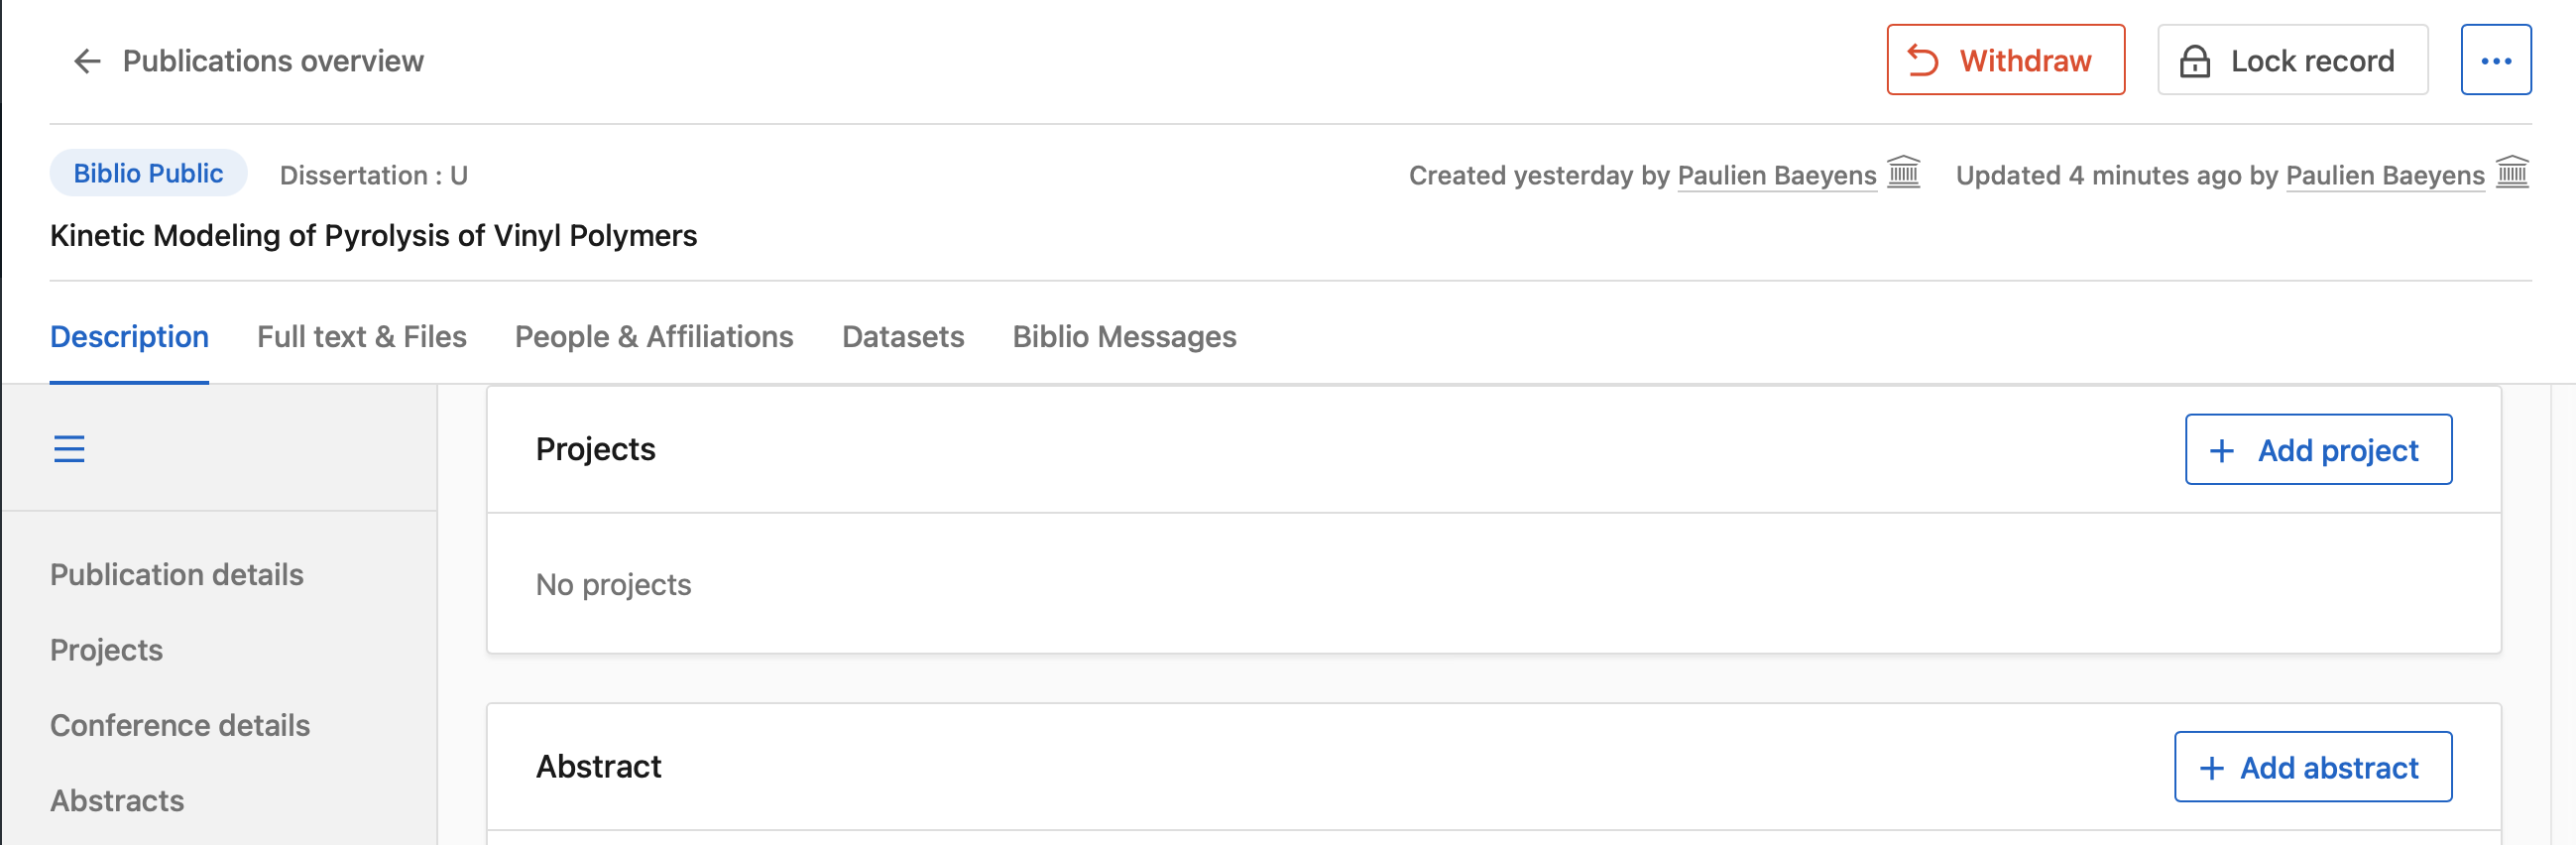Open the Biblio Messages tab
Image resolution: width=2576 pixels, height=845 pixels.
[x=1124, y=337]
